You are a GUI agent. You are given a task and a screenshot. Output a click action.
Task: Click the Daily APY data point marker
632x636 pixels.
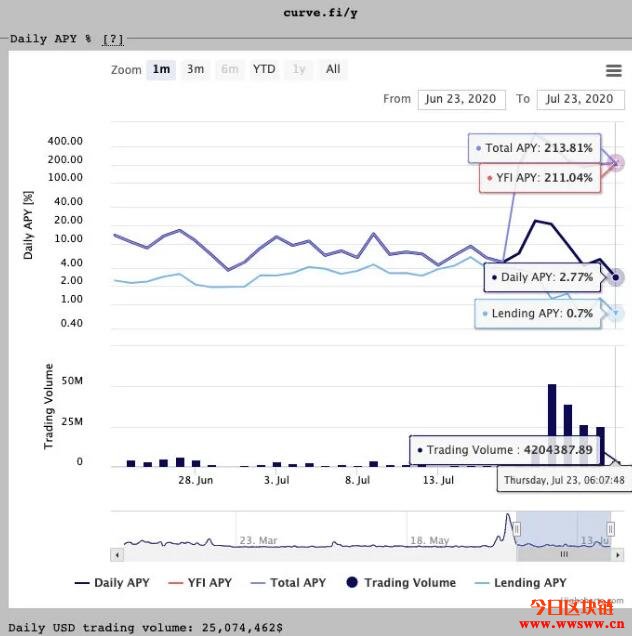tap(616, 277)
